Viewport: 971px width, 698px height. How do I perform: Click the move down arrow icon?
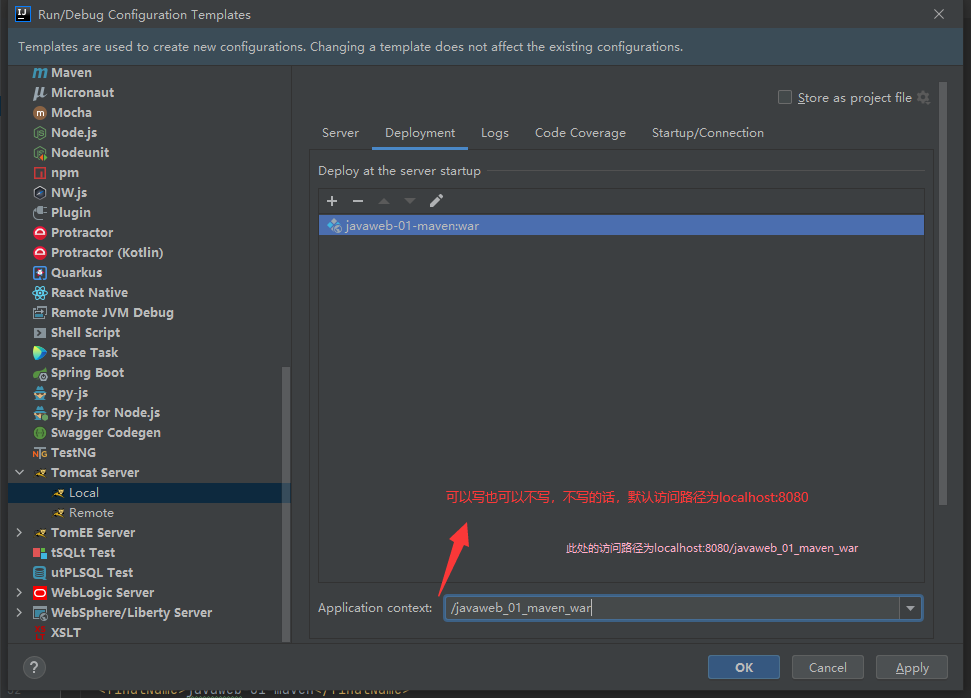pos(410,201)
